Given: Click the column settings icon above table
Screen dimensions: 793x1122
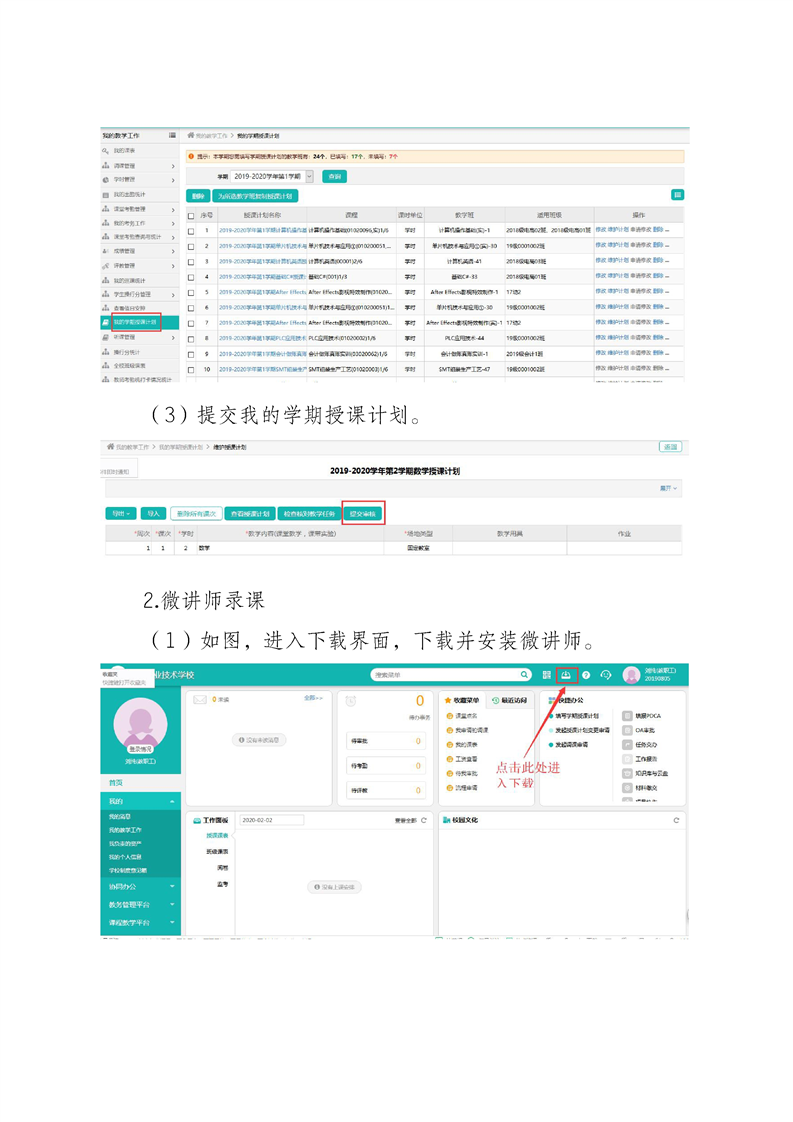Looking at the screenshot, I should [678, 195].
